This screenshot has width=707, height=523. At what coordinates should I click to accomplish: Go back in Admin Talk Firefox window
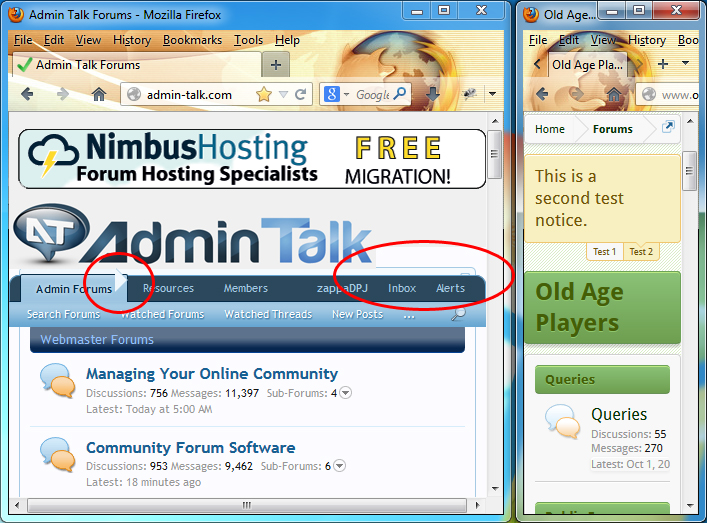tap(28, 94)
